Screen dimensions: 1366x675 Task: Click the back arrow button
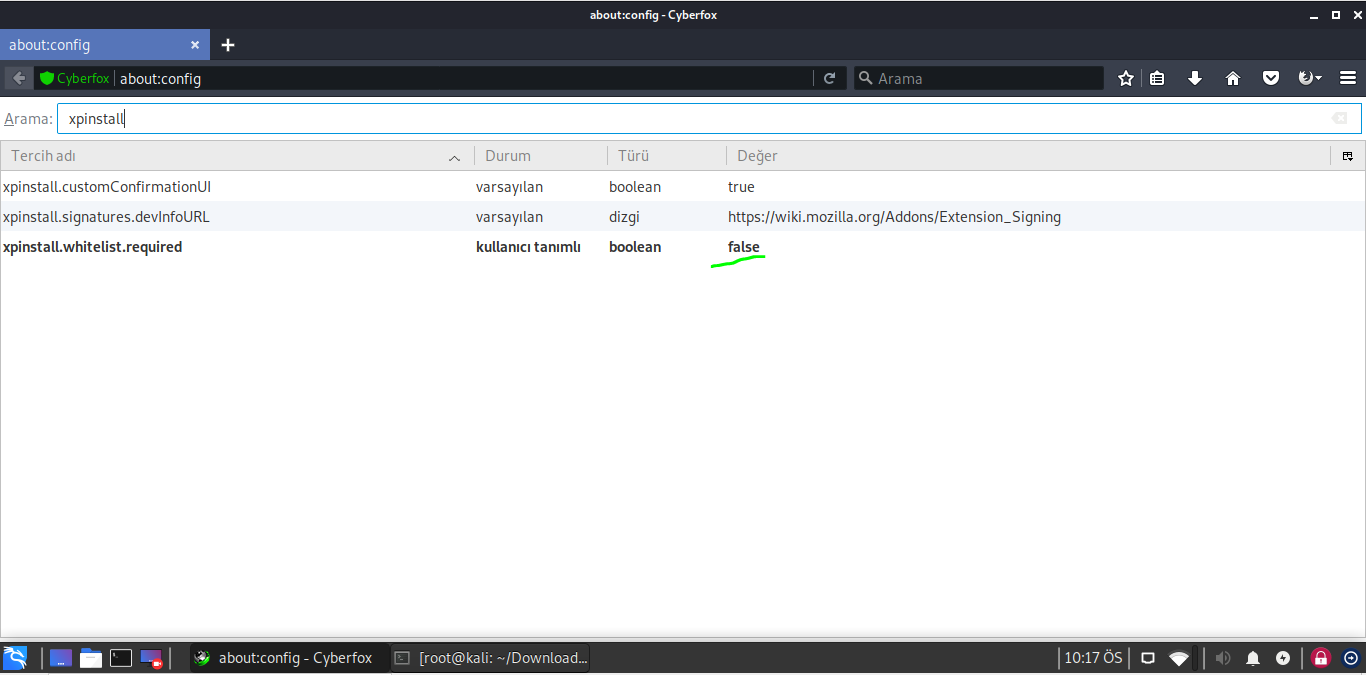tap(19, 78)
